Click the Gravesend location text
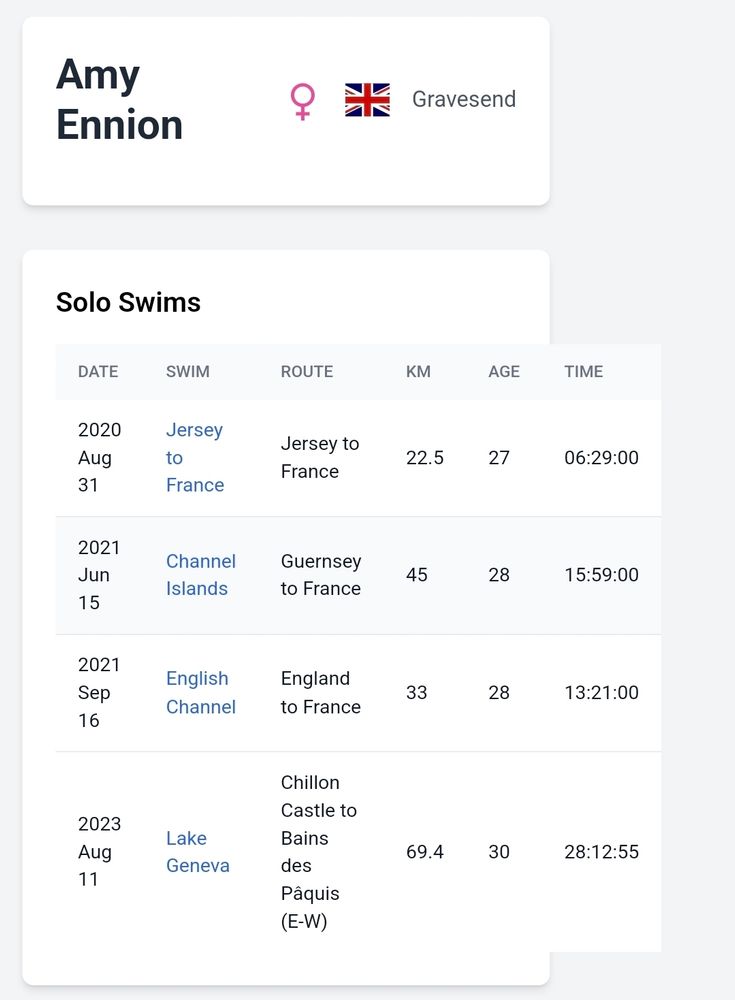Viewport: 735px width, 1000px height. point(464,100)
